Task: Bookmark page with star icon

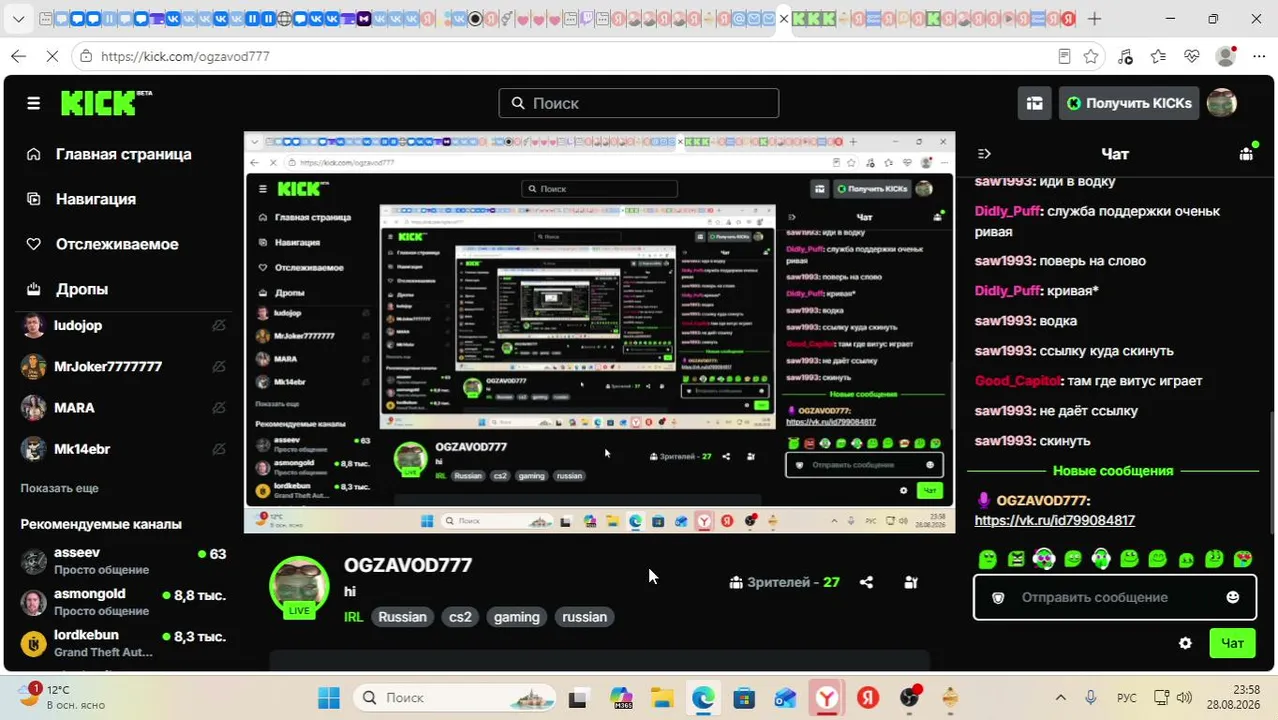Action: tap(1091, 57)
